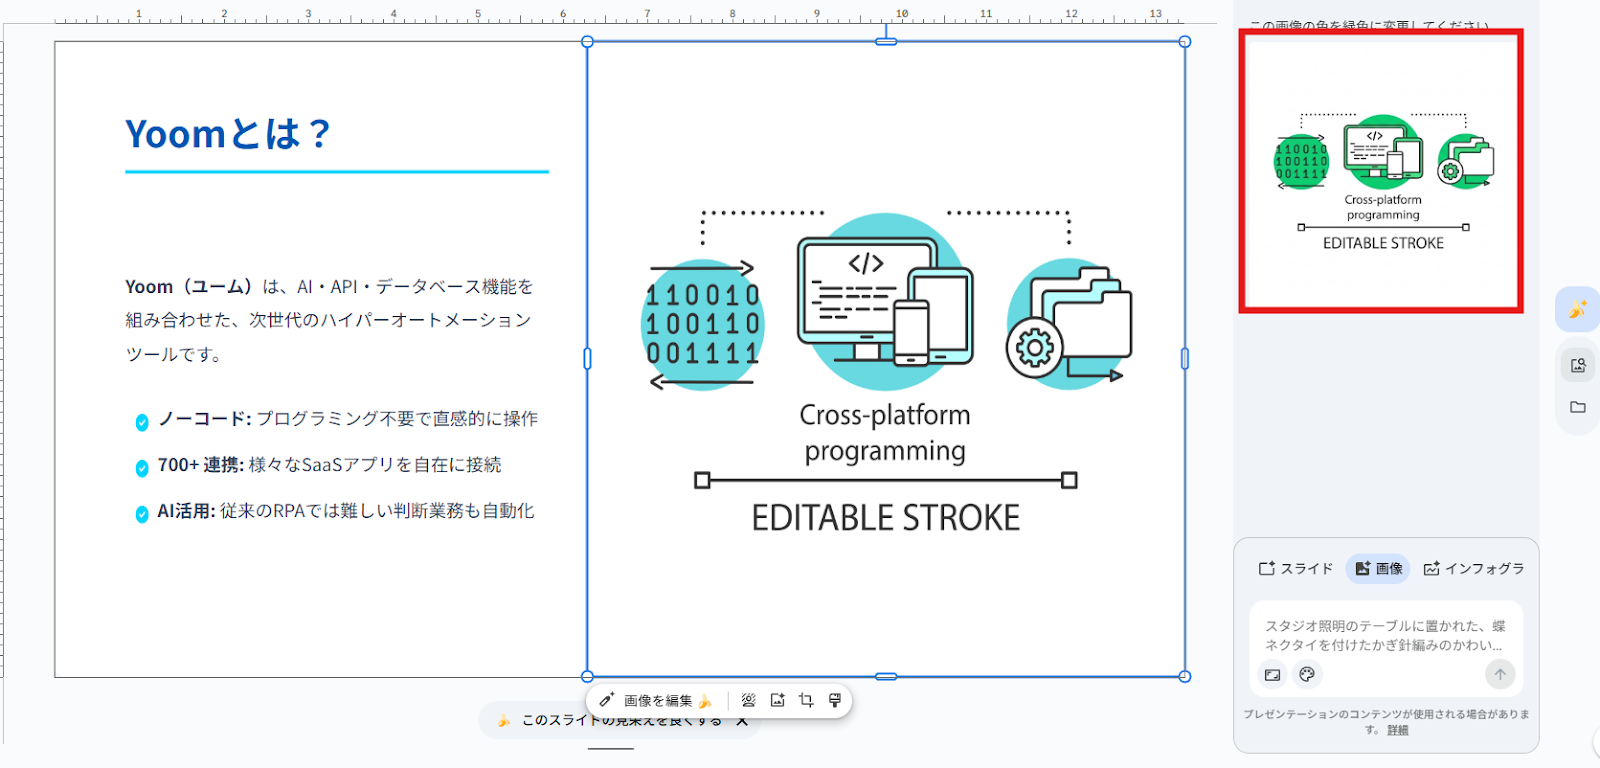The image size is (1600, 768).
Task: Switch to the インフォグラ tab
Action: [x=1474, y=569]
